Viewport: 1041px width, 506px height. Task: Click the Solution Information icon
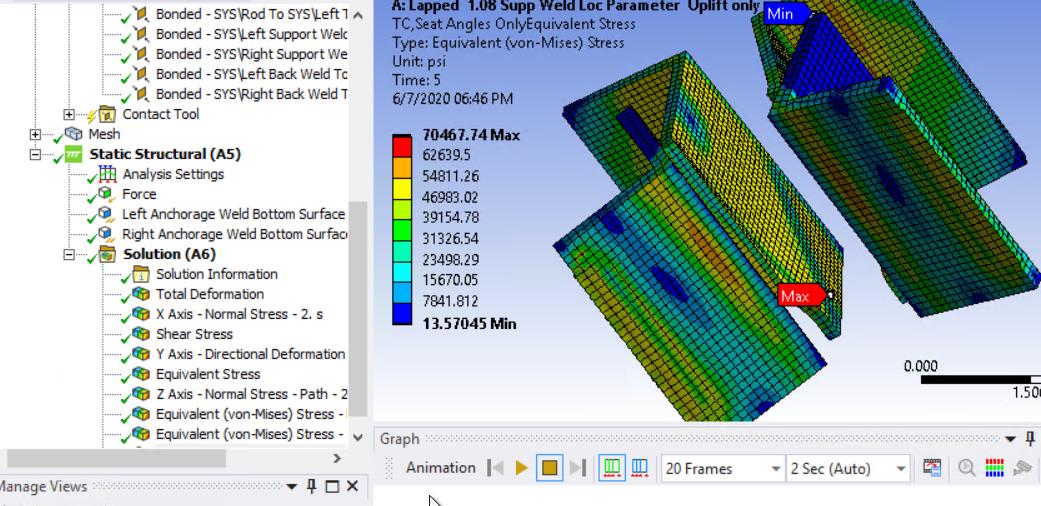pos(140,274)
